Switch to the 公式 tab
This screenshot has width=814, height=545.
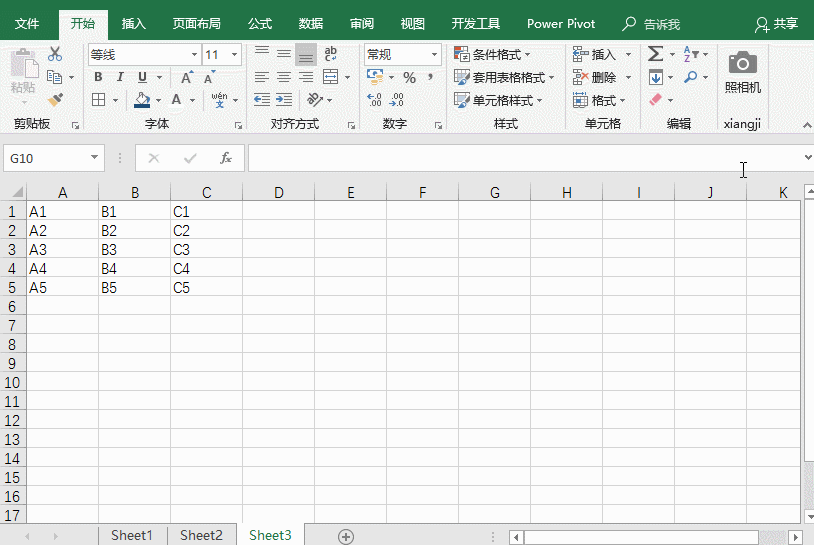pyautogui.click(x=260, y=24)
